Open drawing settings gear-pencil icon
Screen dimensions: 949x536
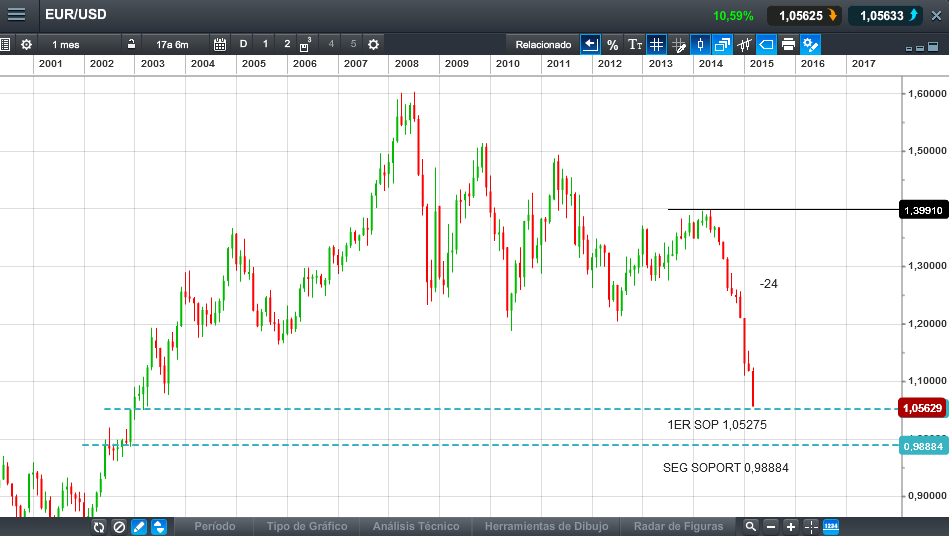810,44
